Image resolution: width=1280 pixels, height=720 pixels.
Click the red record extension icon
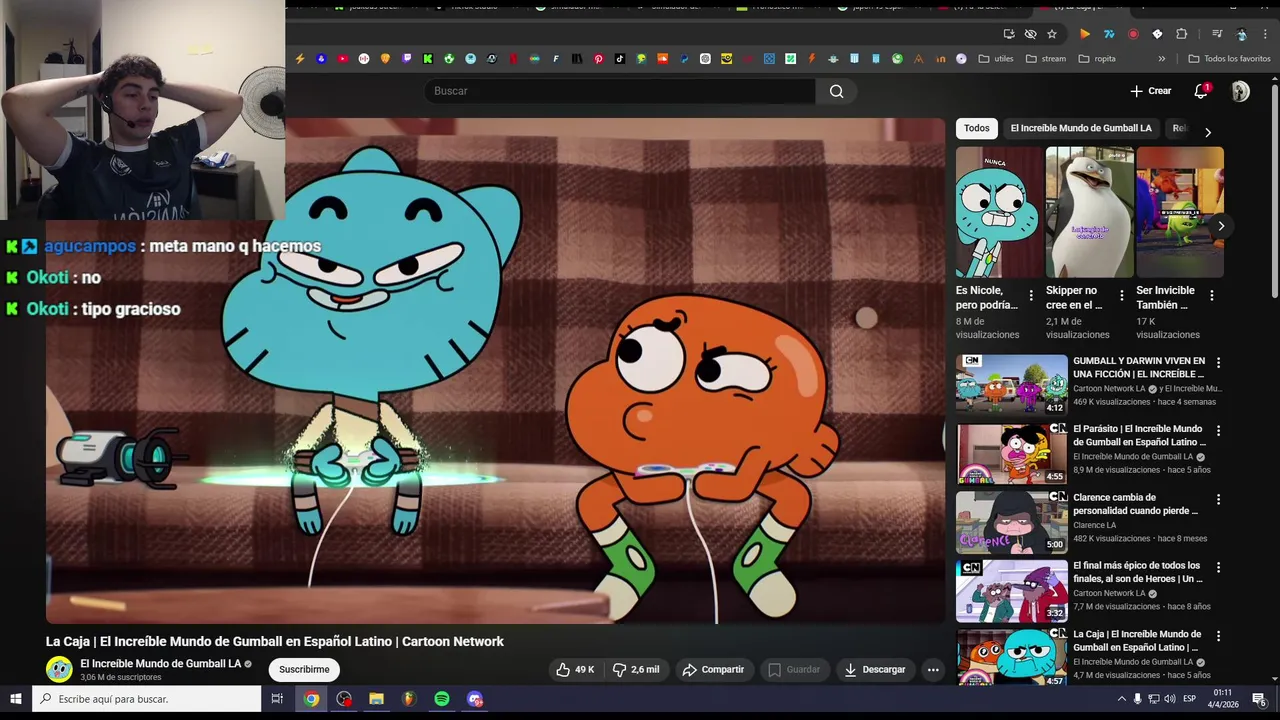click(1133, 34)
